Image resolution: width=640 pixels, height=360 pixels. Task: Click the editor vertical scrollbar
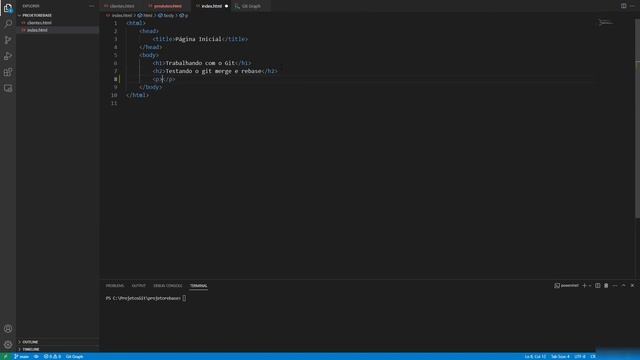tap(637, 118)
